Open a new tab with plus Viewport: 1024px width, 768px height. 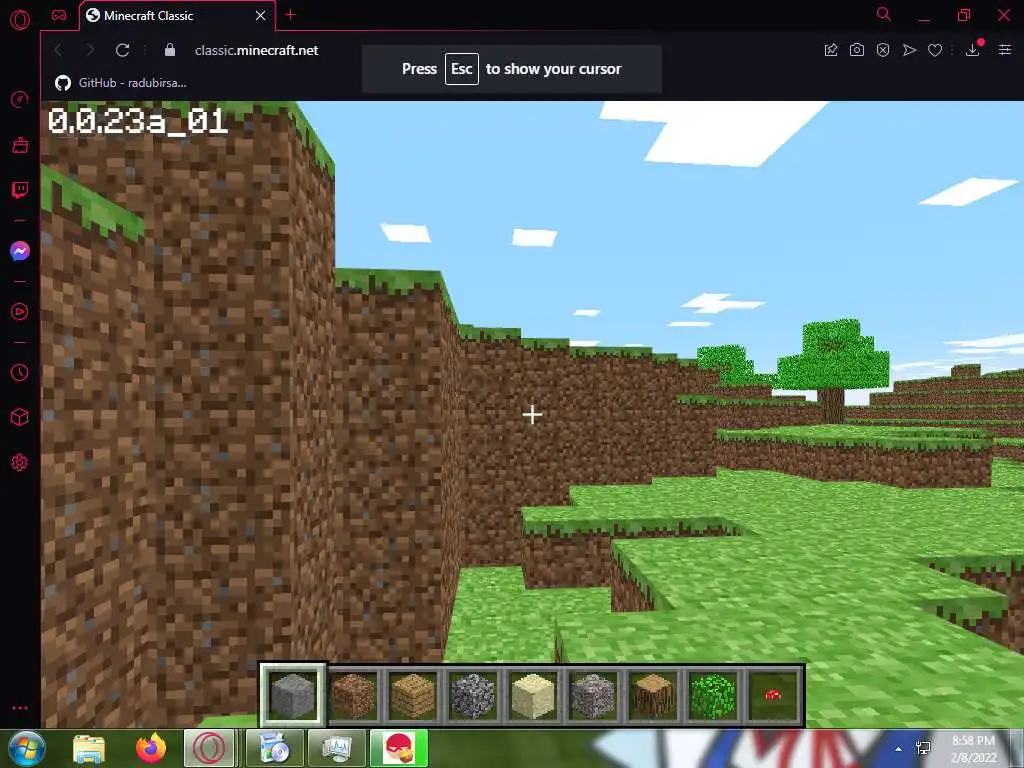click(291, 15)
